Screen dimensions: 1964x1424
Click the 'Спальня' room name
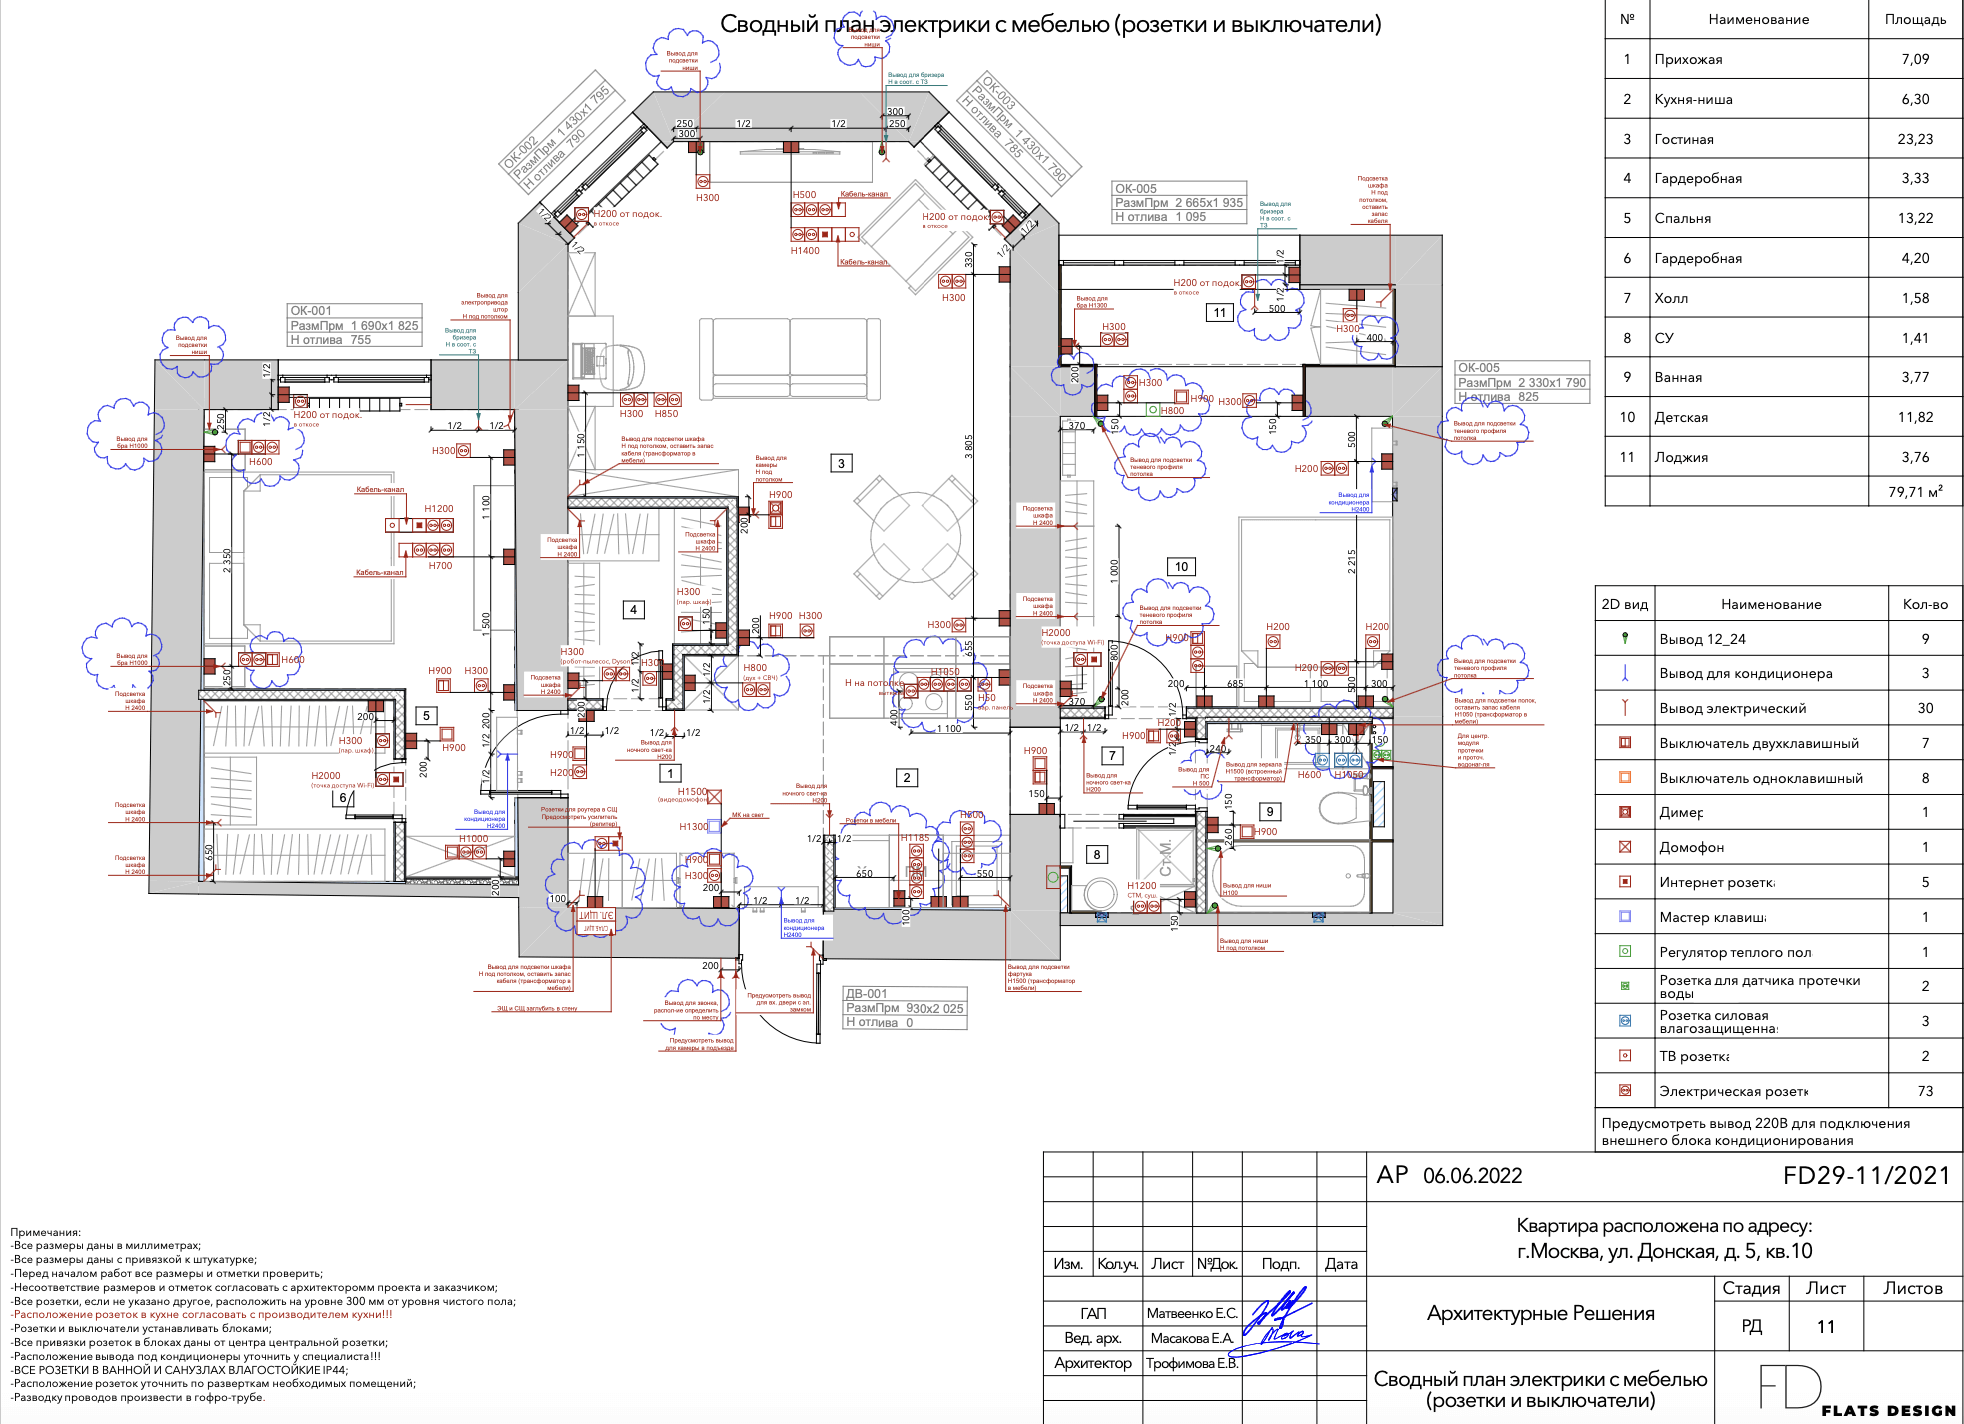tap(1682, 218)
